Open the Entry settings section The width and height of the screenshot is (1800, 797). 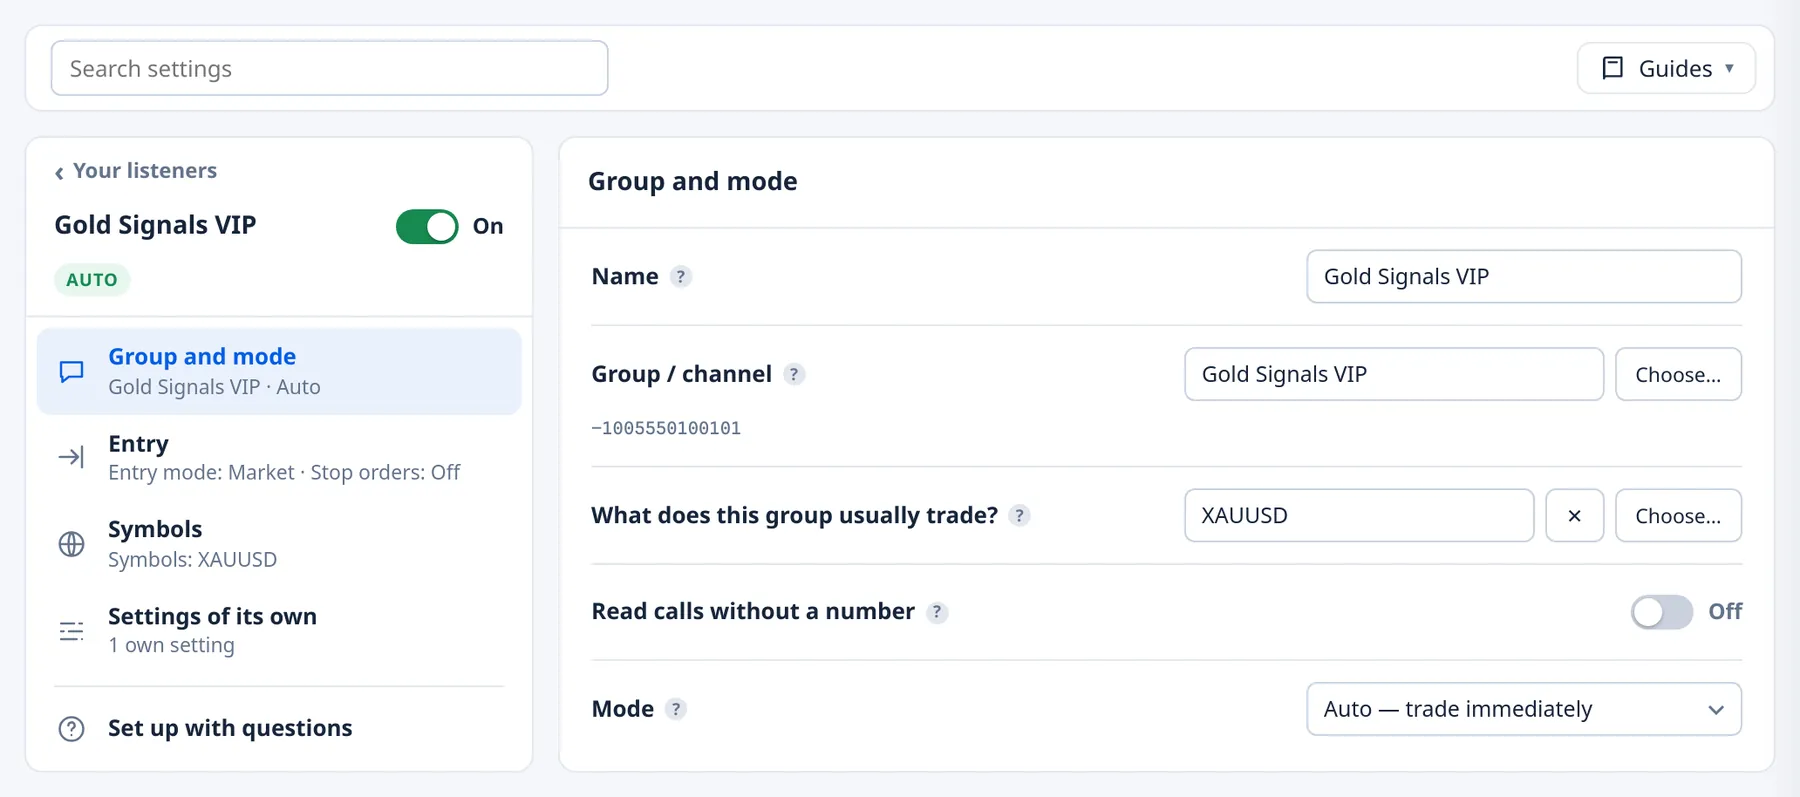tap(279, 458)
